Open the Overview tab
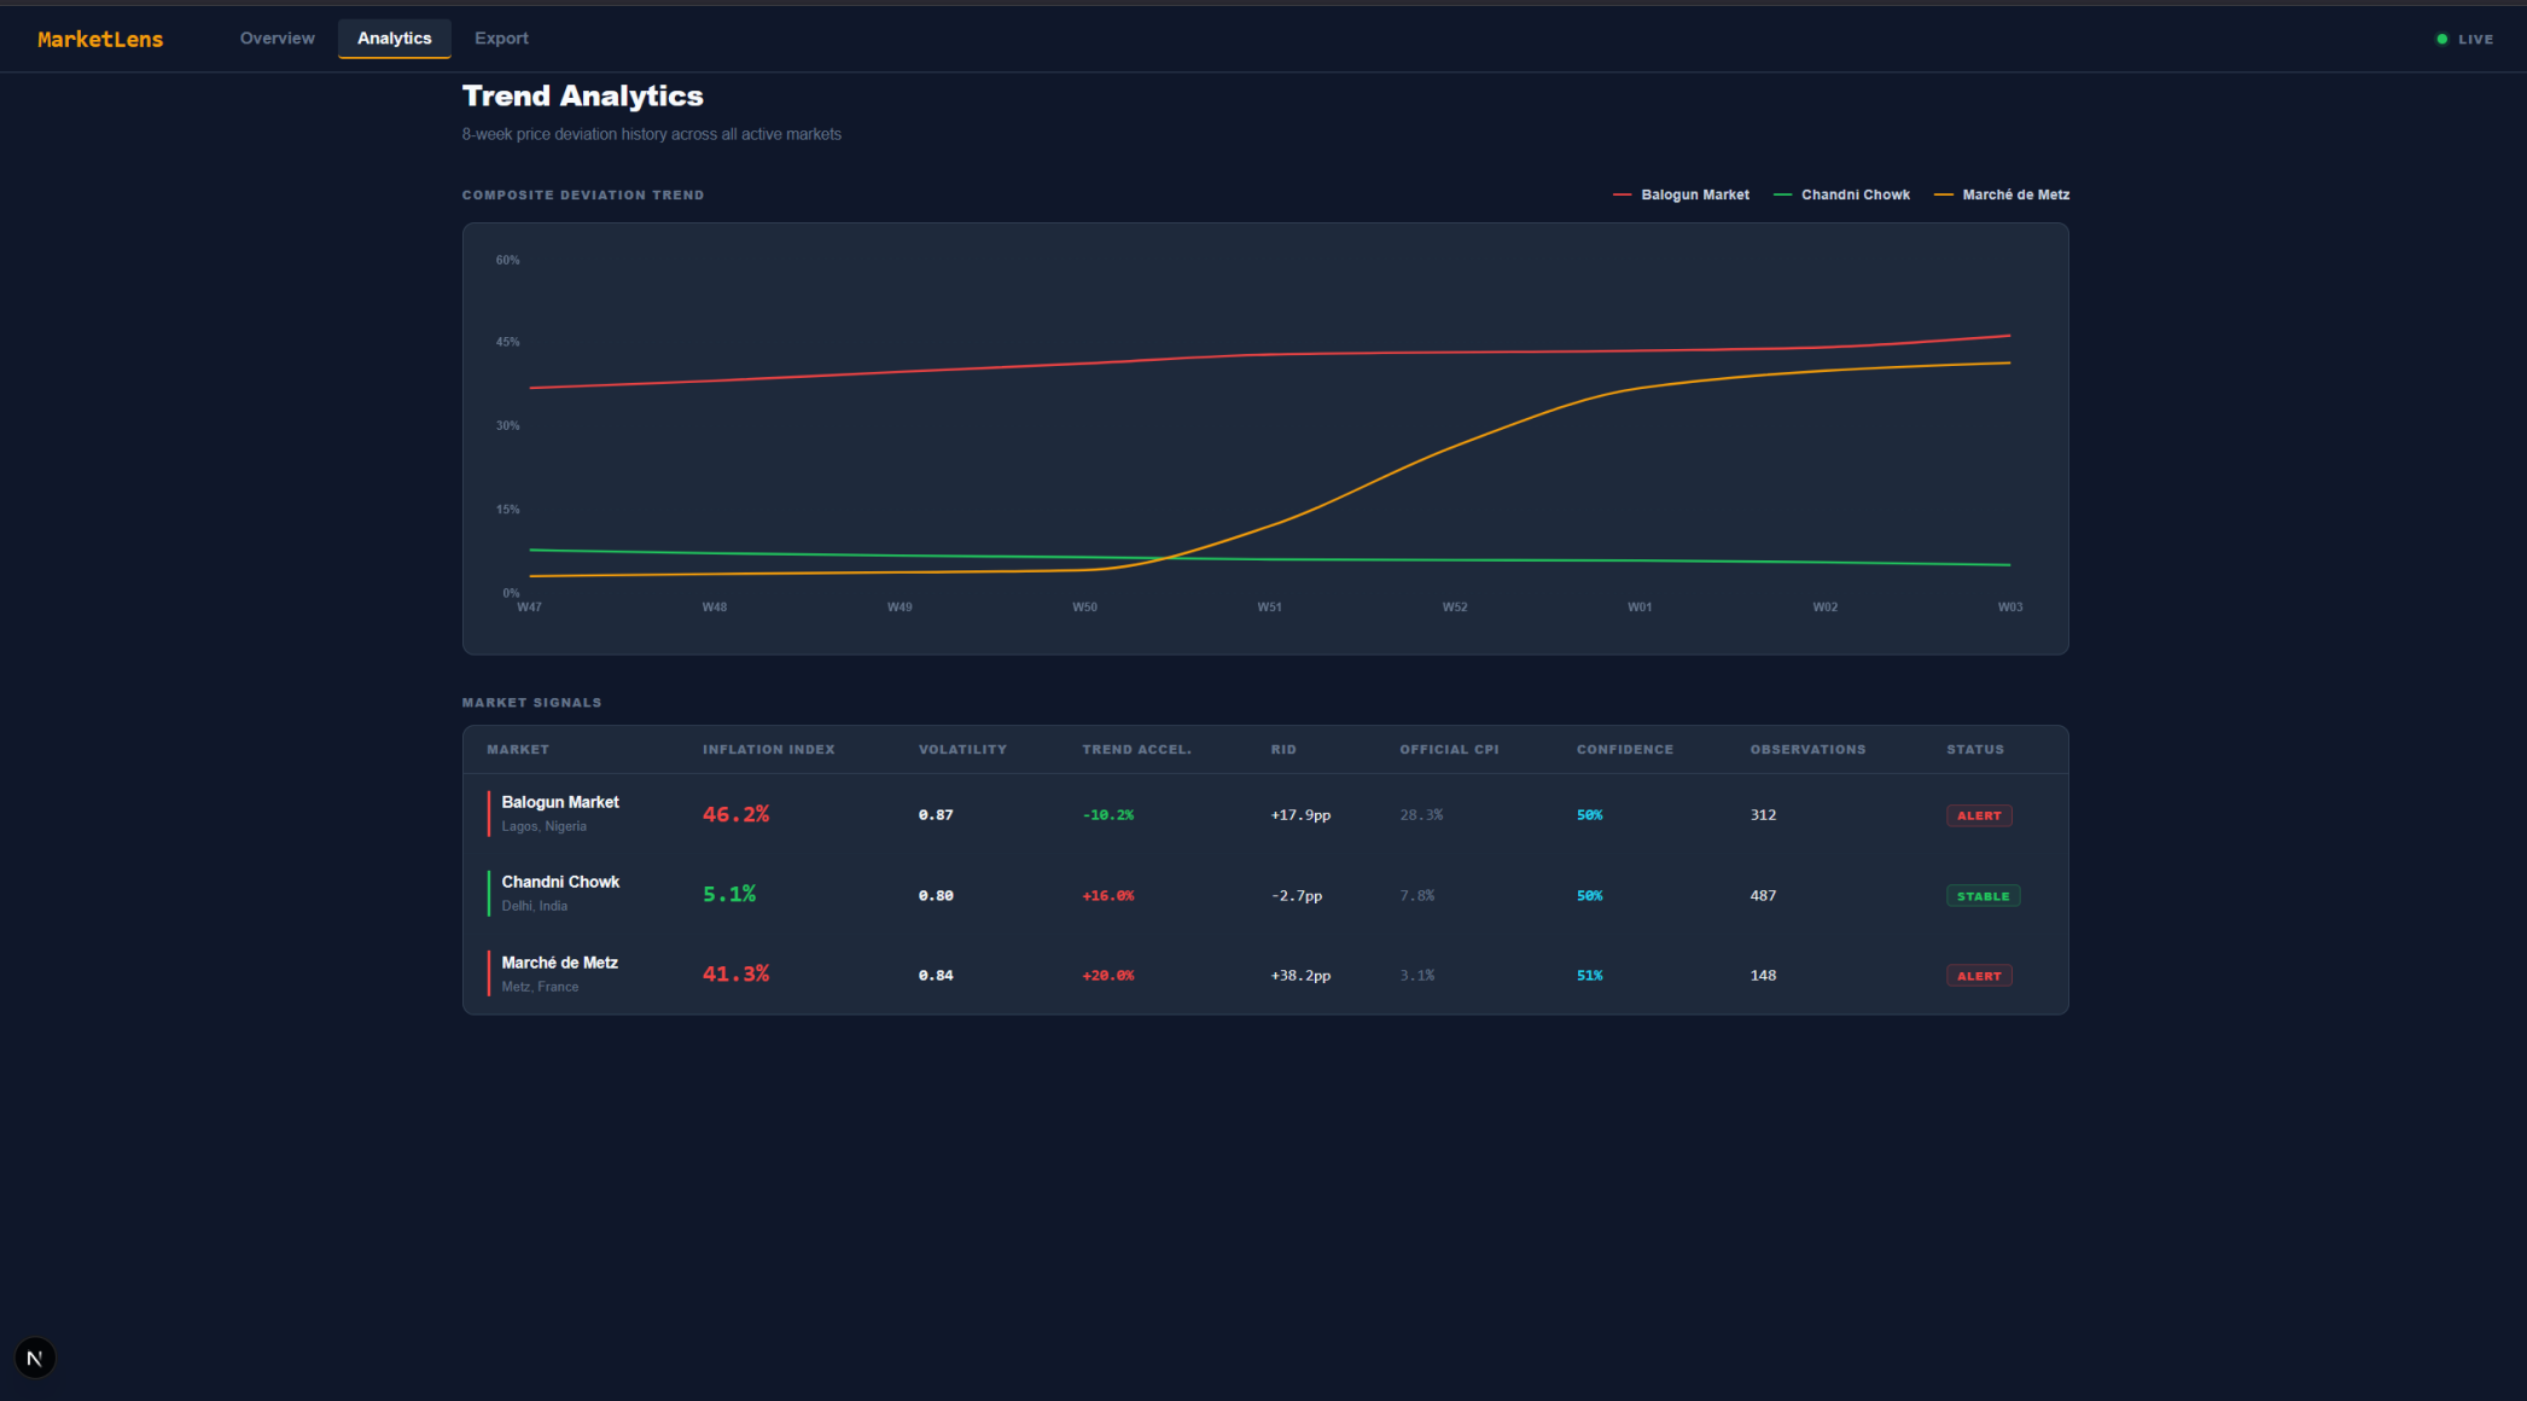This screenshot has width=2527, height=1401. pyautogui.click(x=277, y=38)
